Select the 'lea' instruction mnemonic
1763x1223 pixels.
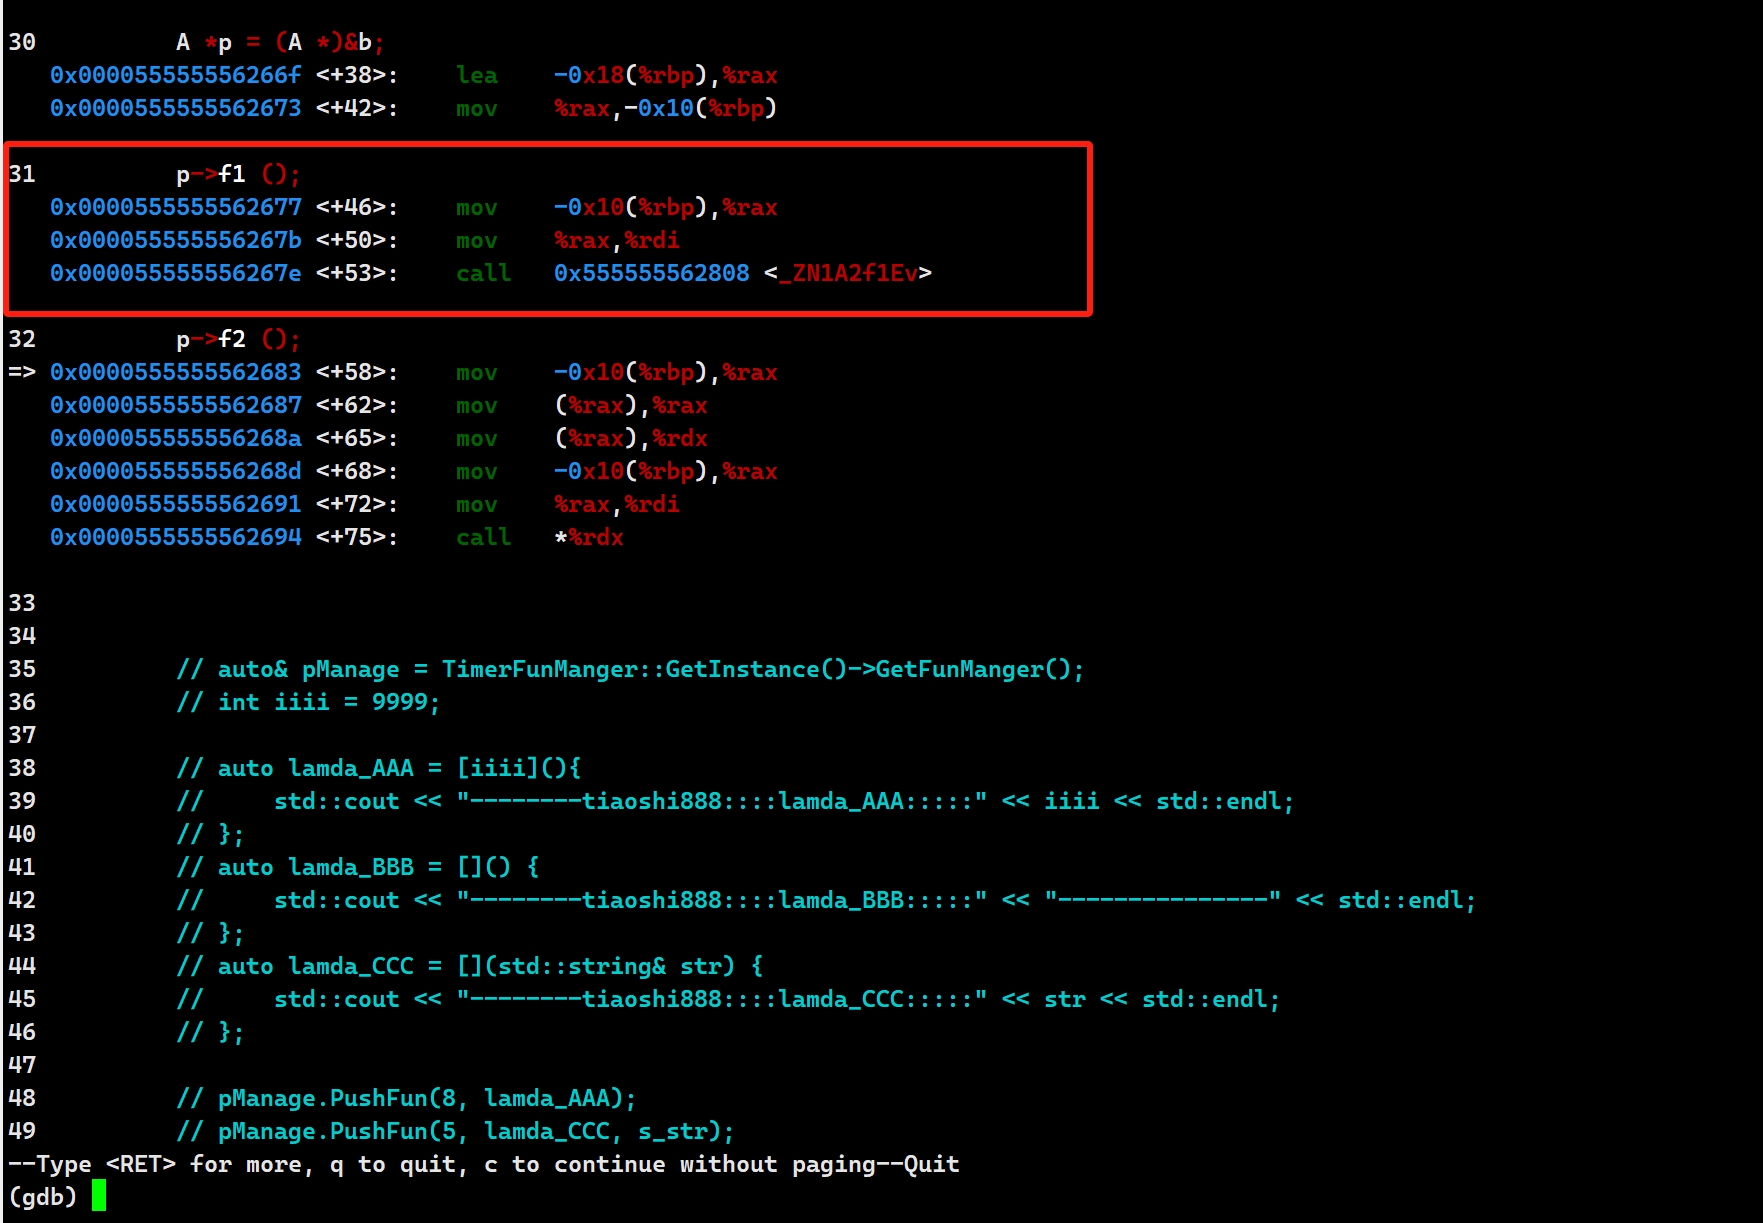click(x=476, y=75)
